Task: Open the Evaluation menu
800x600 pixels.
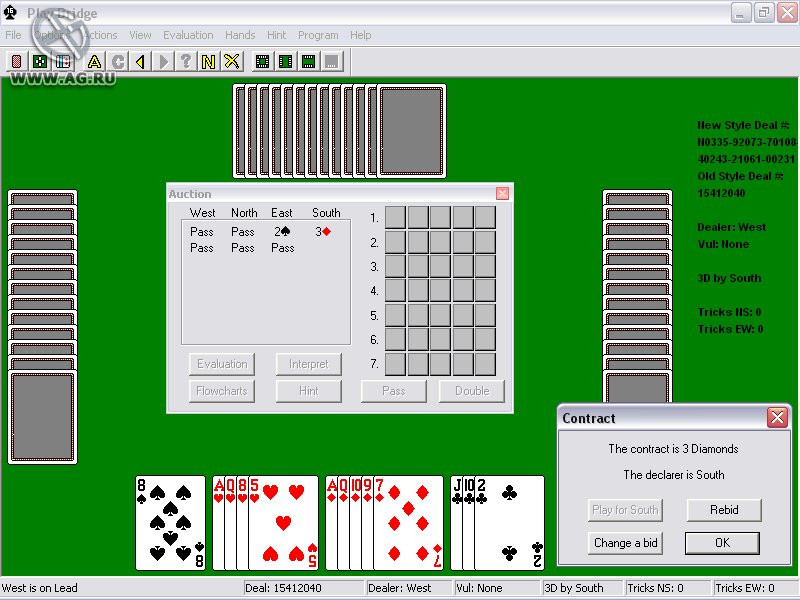Action: point(188,35)
